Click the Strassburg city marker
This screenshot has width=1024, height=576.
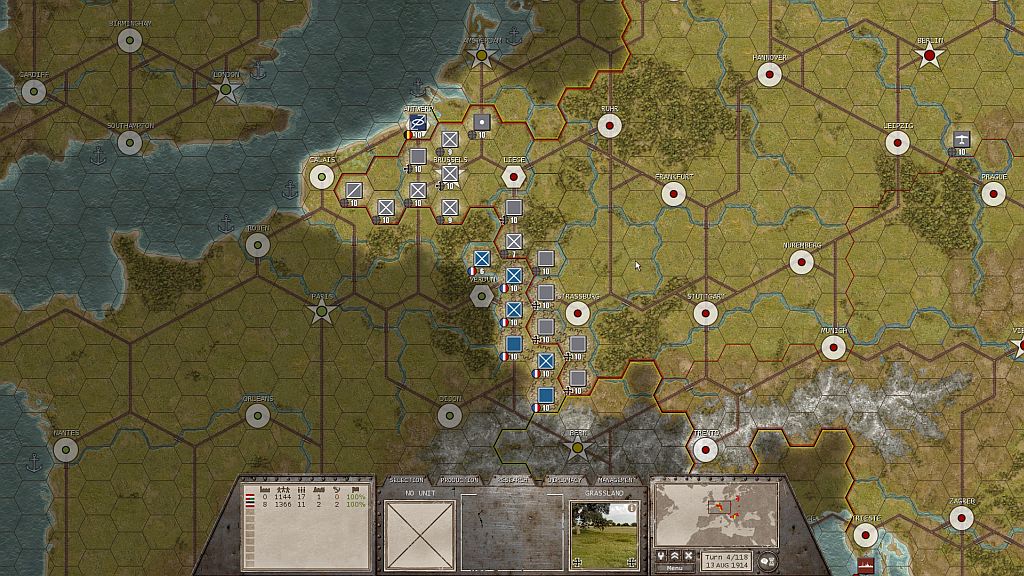coord(577,313)
